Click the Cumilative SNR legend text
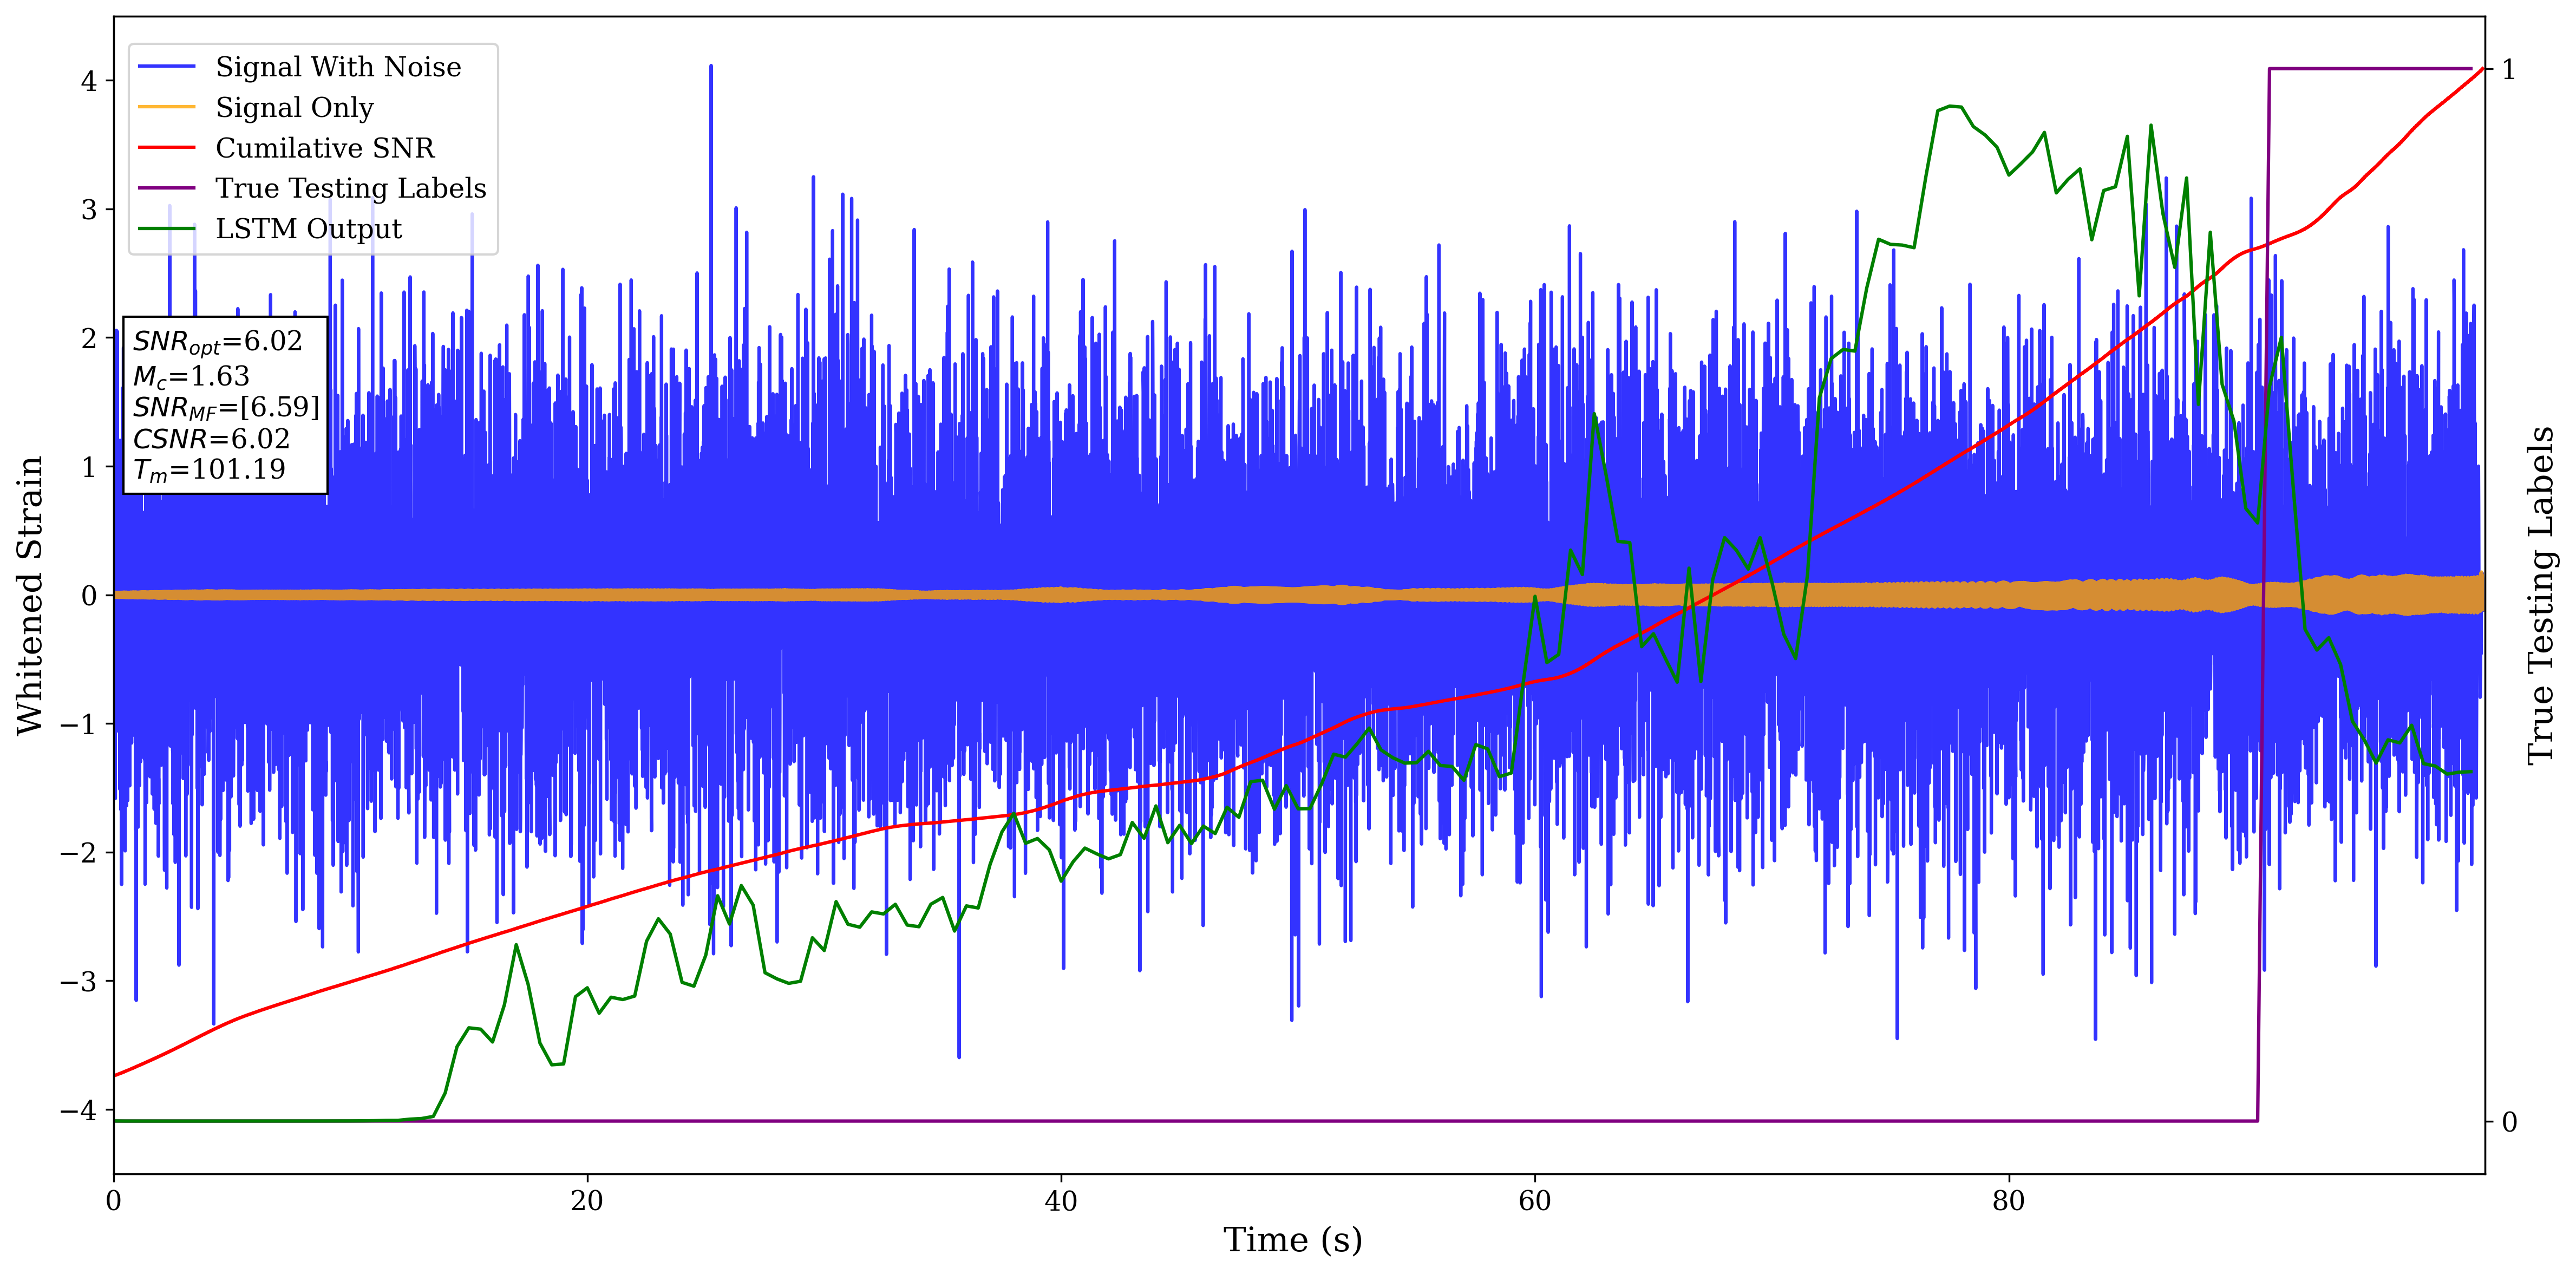 [325, 148]
